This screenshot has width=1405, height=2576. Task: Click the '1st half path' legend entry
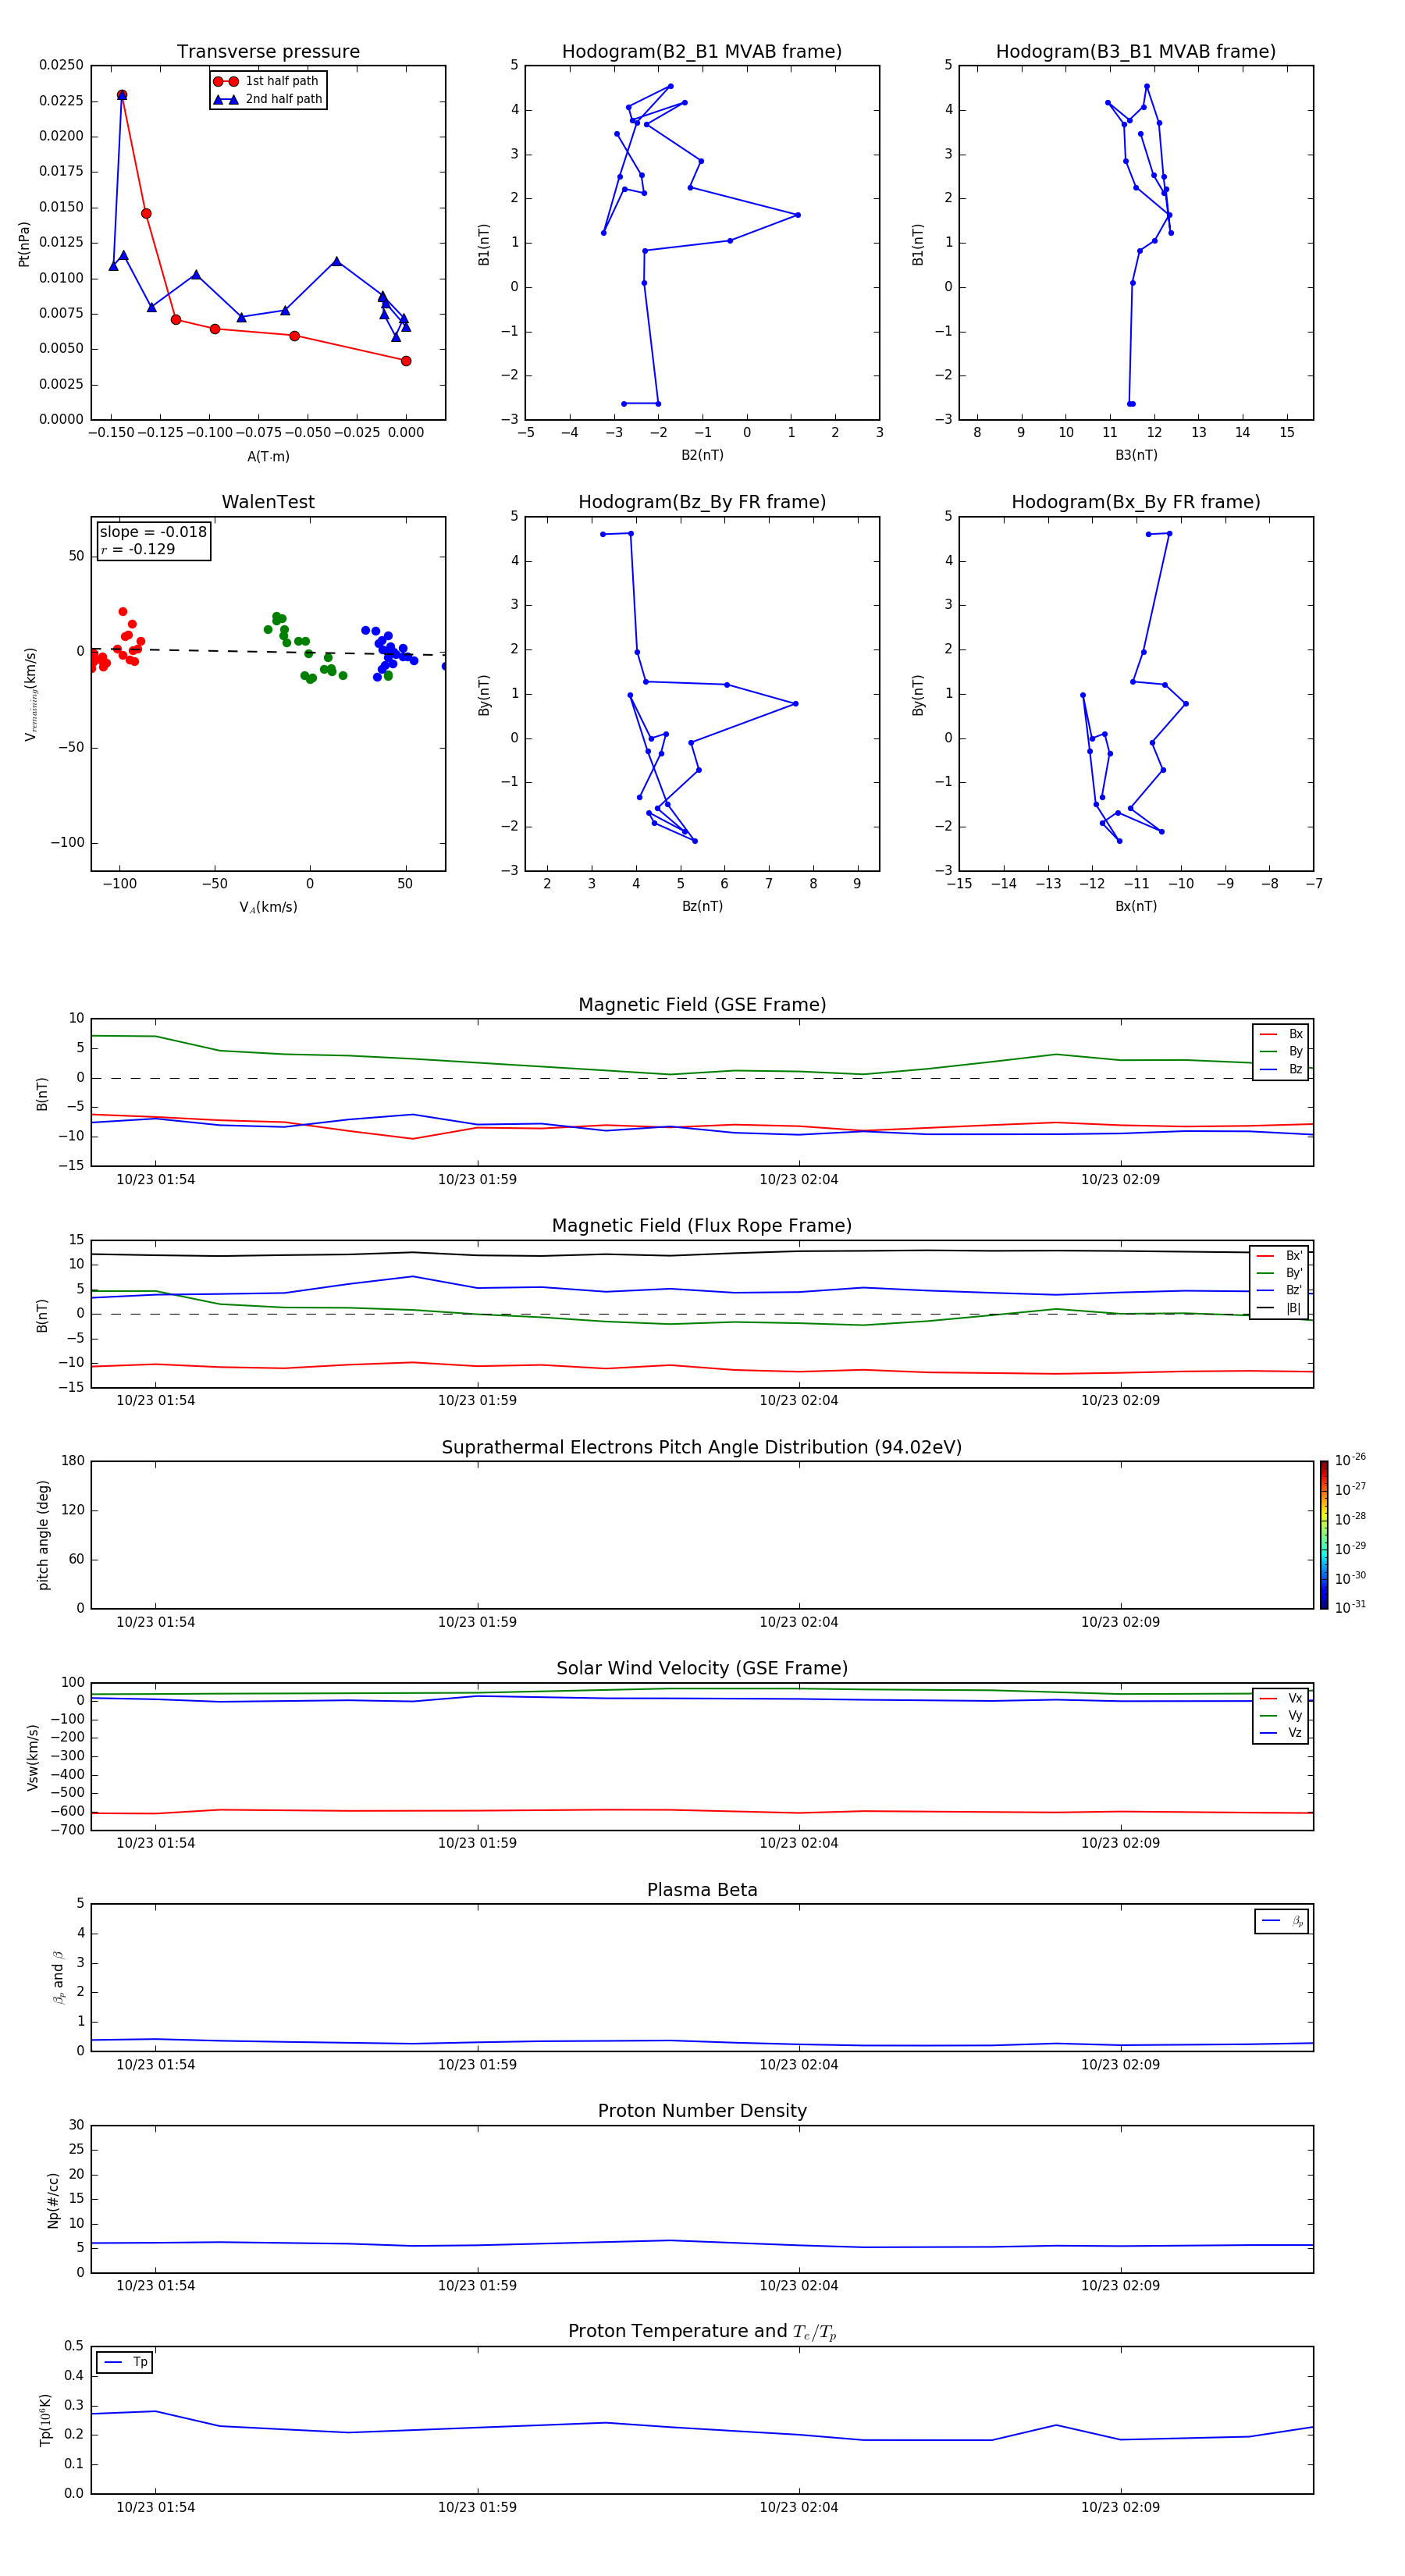click(x=266, y=81)
